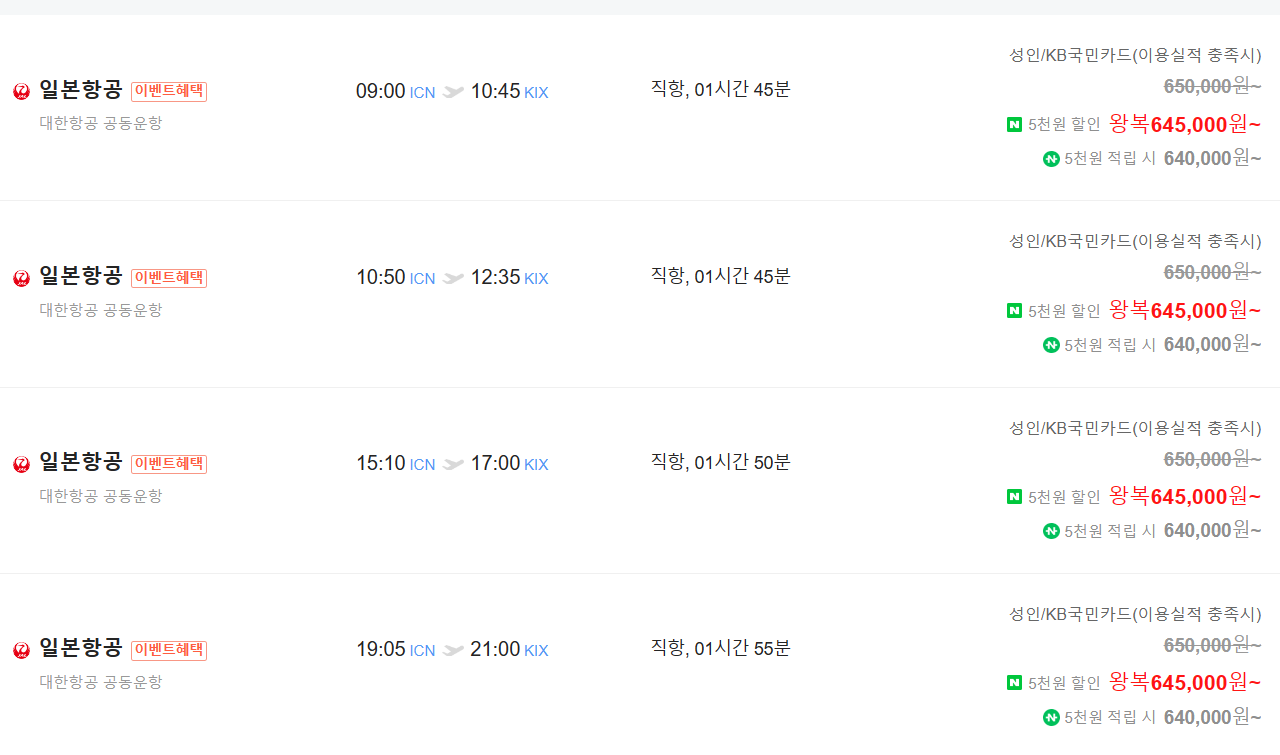The width and height of the screenshot is (1280, 755).
Task: Click the KIX airport code on the 19:05 flight
Action: click(x=536, y=651)
